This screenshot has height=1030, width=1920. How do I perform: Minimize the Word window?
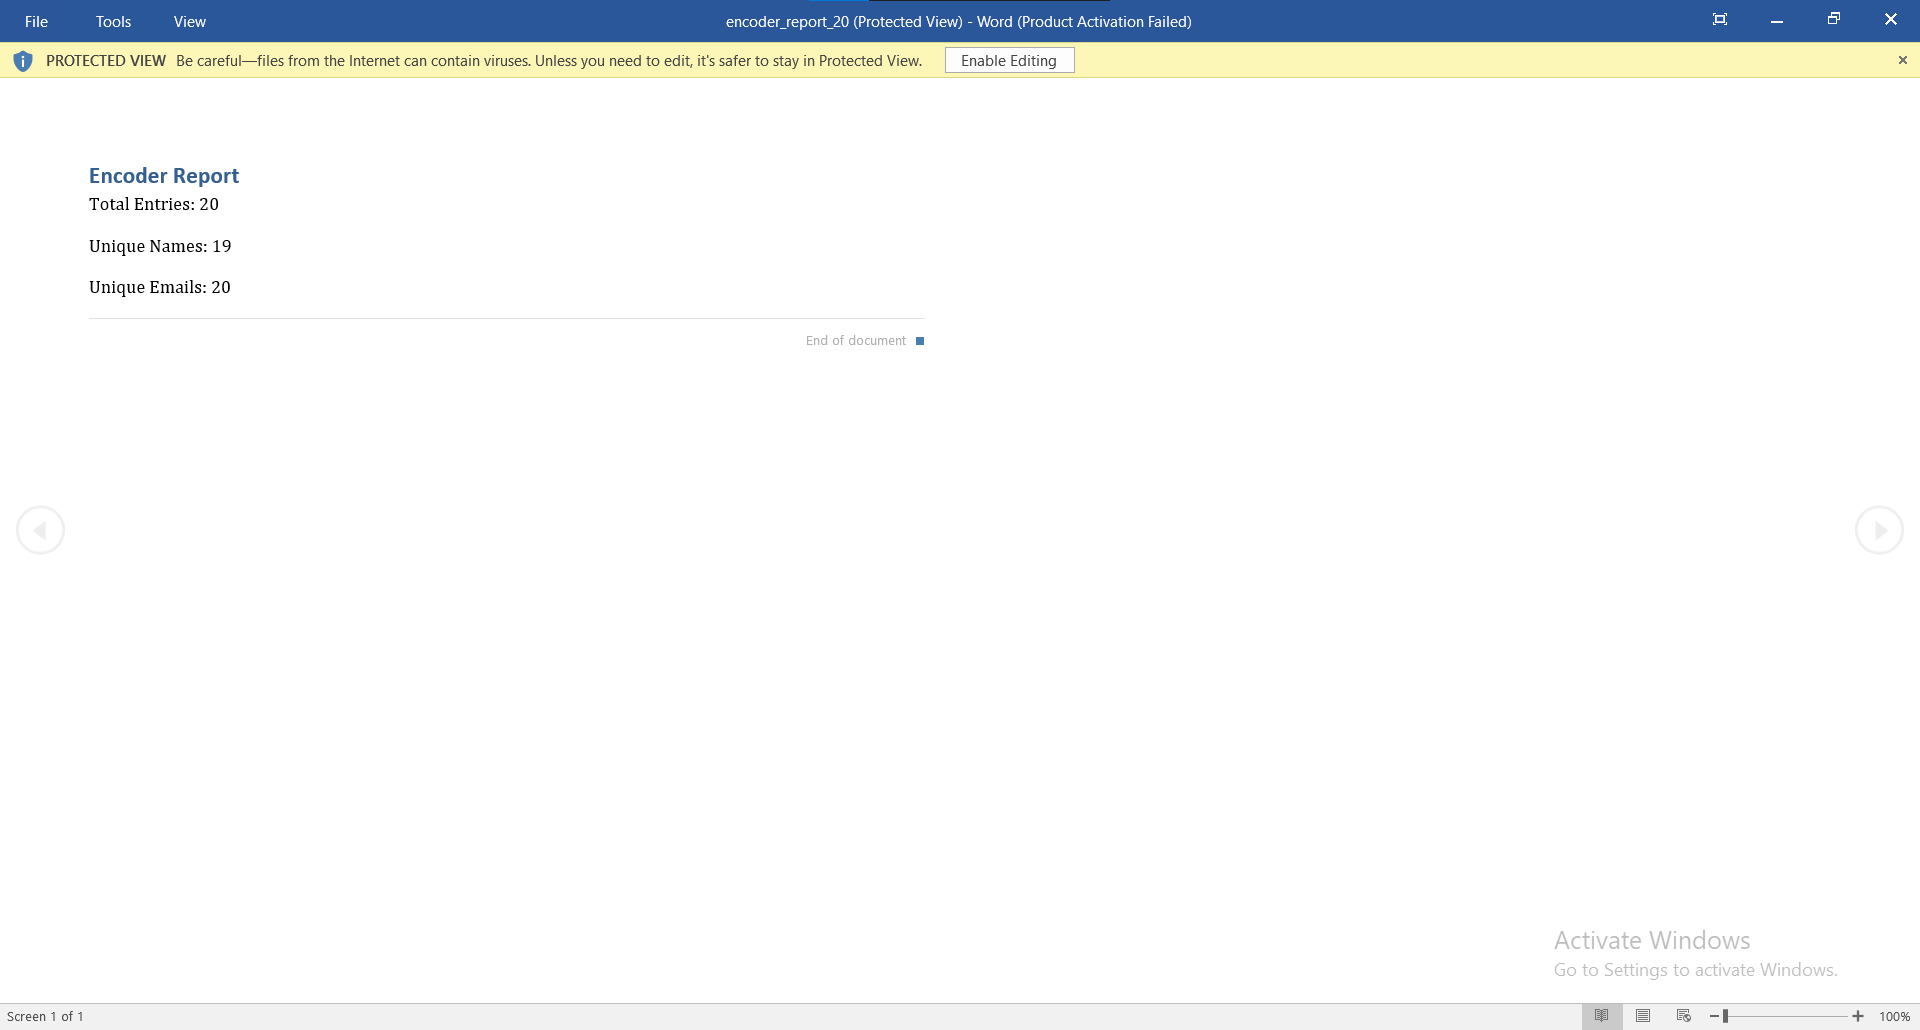click(1777, 20)
